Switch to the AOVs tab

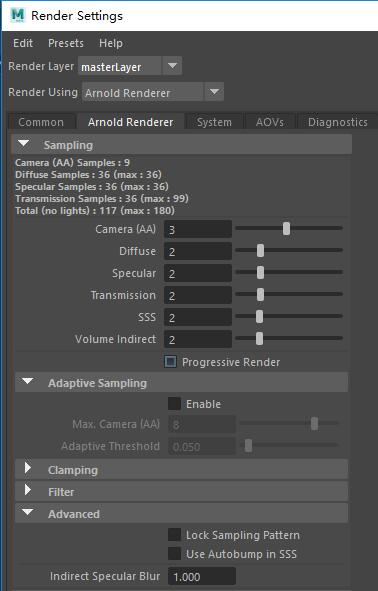tap(270, 122)
